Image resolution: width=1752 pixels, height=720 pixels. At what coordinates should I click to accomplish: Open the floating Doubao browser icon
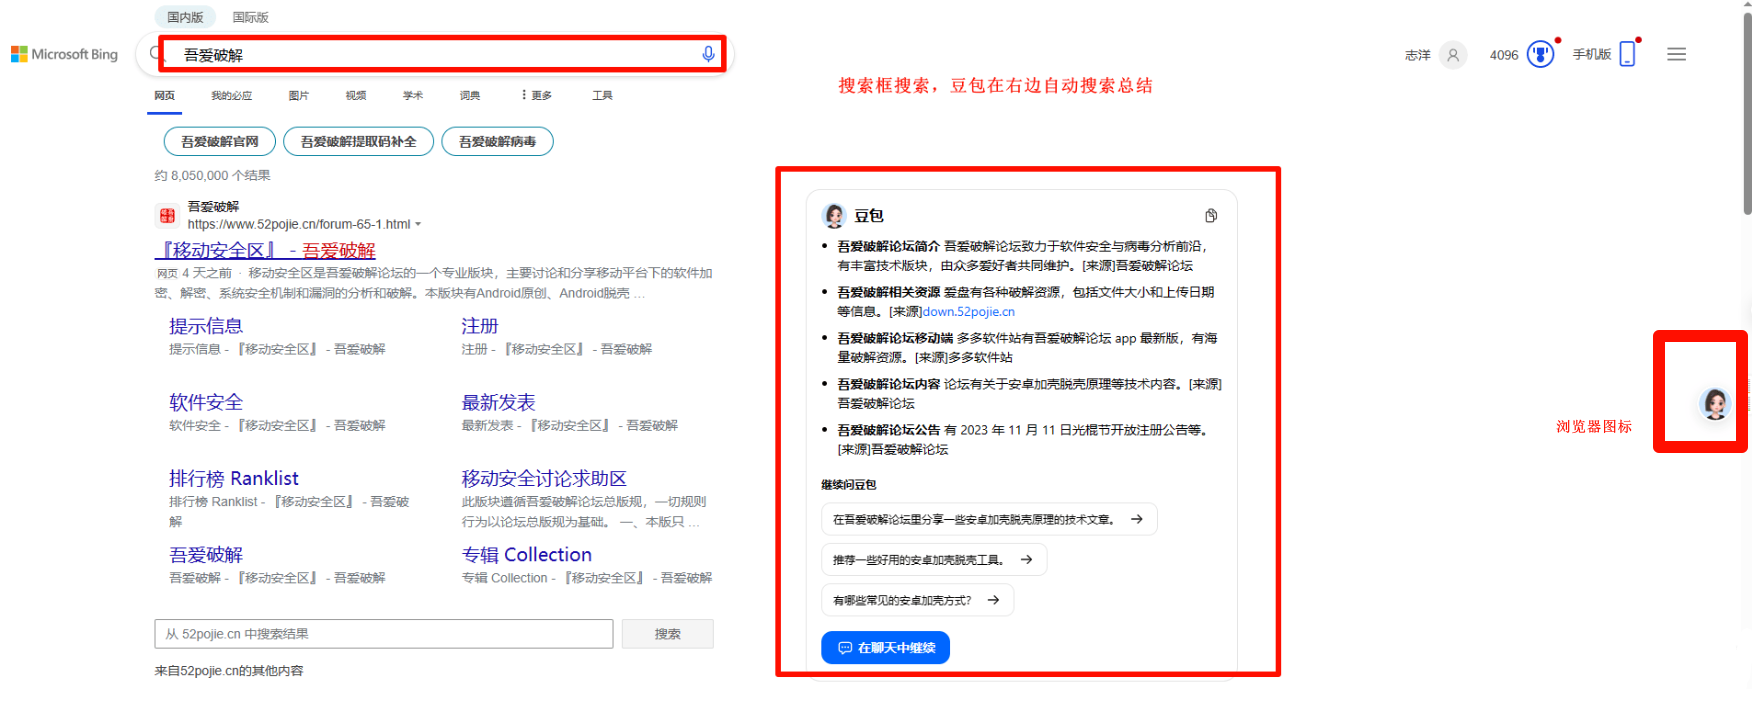coord(1715,404)
